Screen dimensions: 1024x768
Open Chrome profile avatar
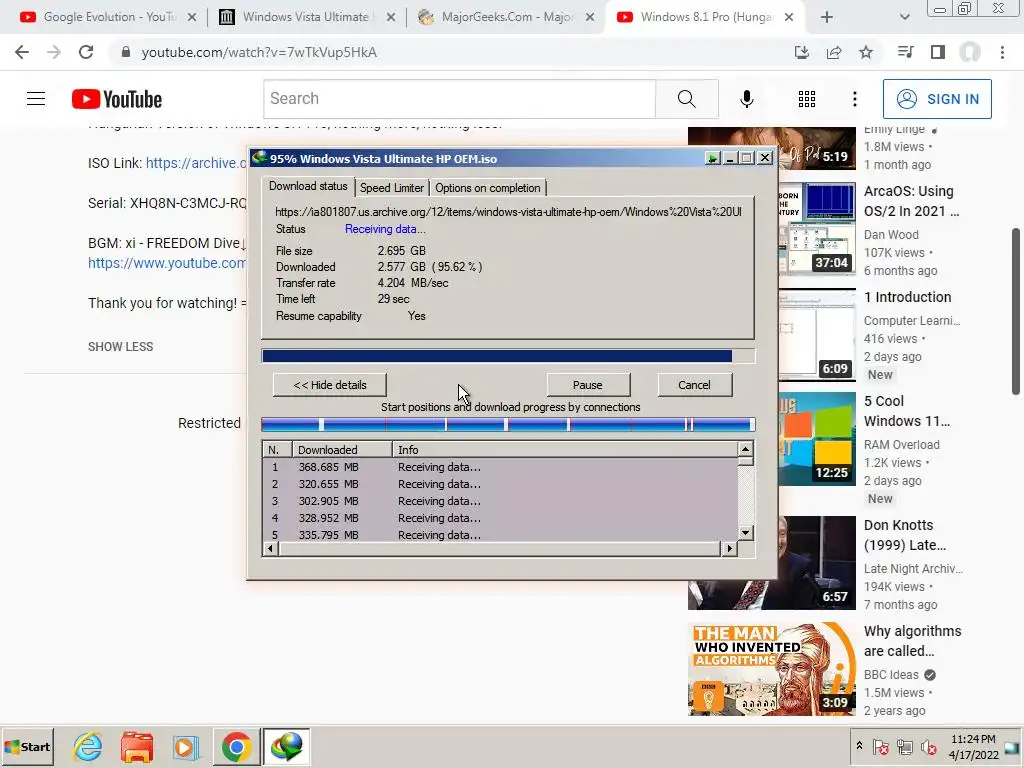pyautogui.click(x=970, y=52)
